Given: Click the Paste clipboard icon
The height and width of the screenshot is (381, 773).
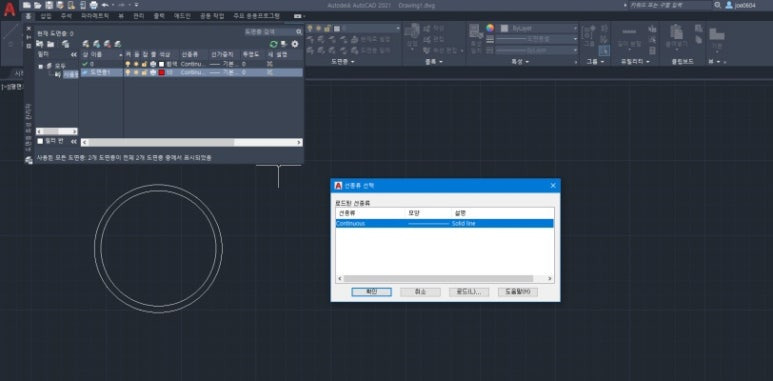Looking at the screenshot, I should (x=676, y=32).
